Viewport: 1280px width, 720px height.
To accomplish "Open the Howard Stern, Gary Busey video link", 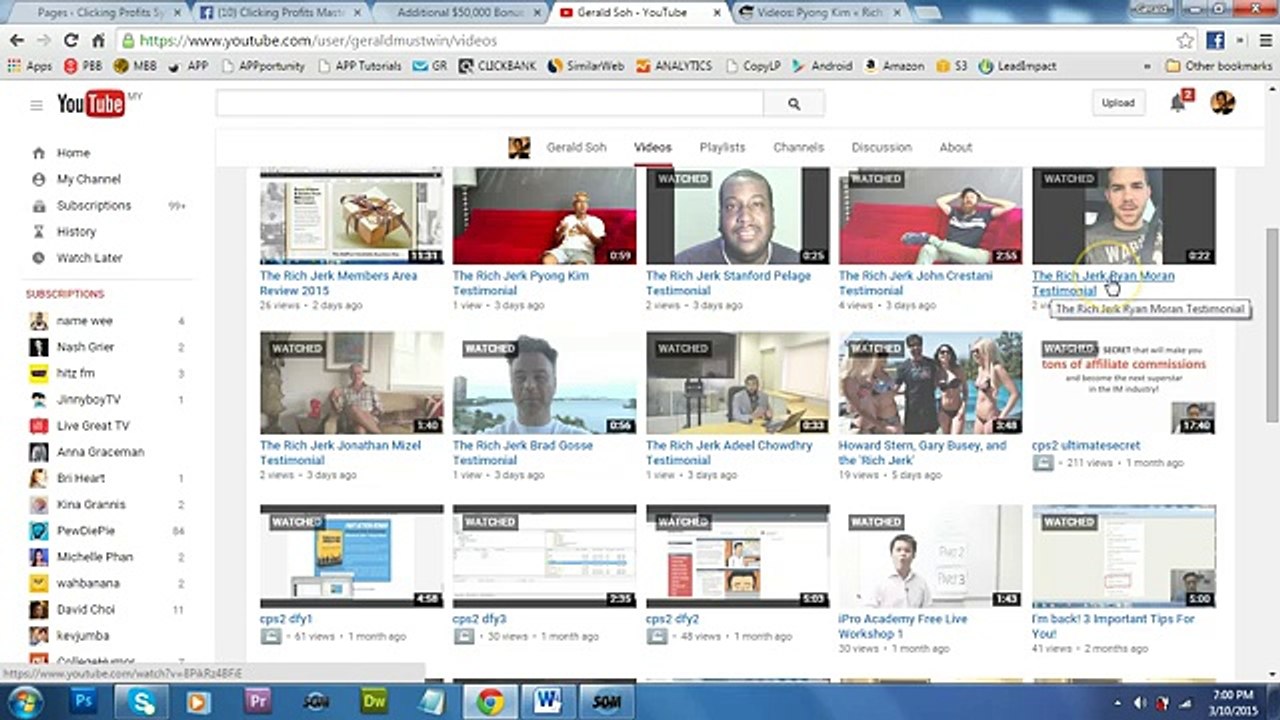I will pyautogui.click(x=922, y=453).
